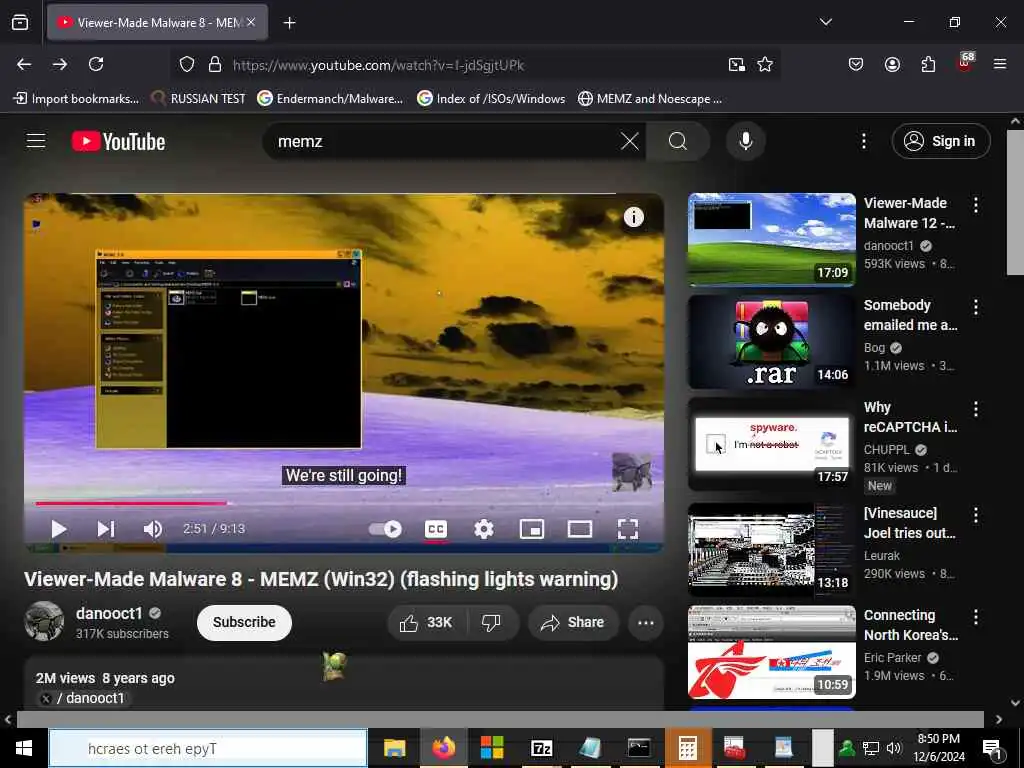This screenshot has height=768, width=1024.
Task: Enter full screen mode
Action: [x=628, y=529]
